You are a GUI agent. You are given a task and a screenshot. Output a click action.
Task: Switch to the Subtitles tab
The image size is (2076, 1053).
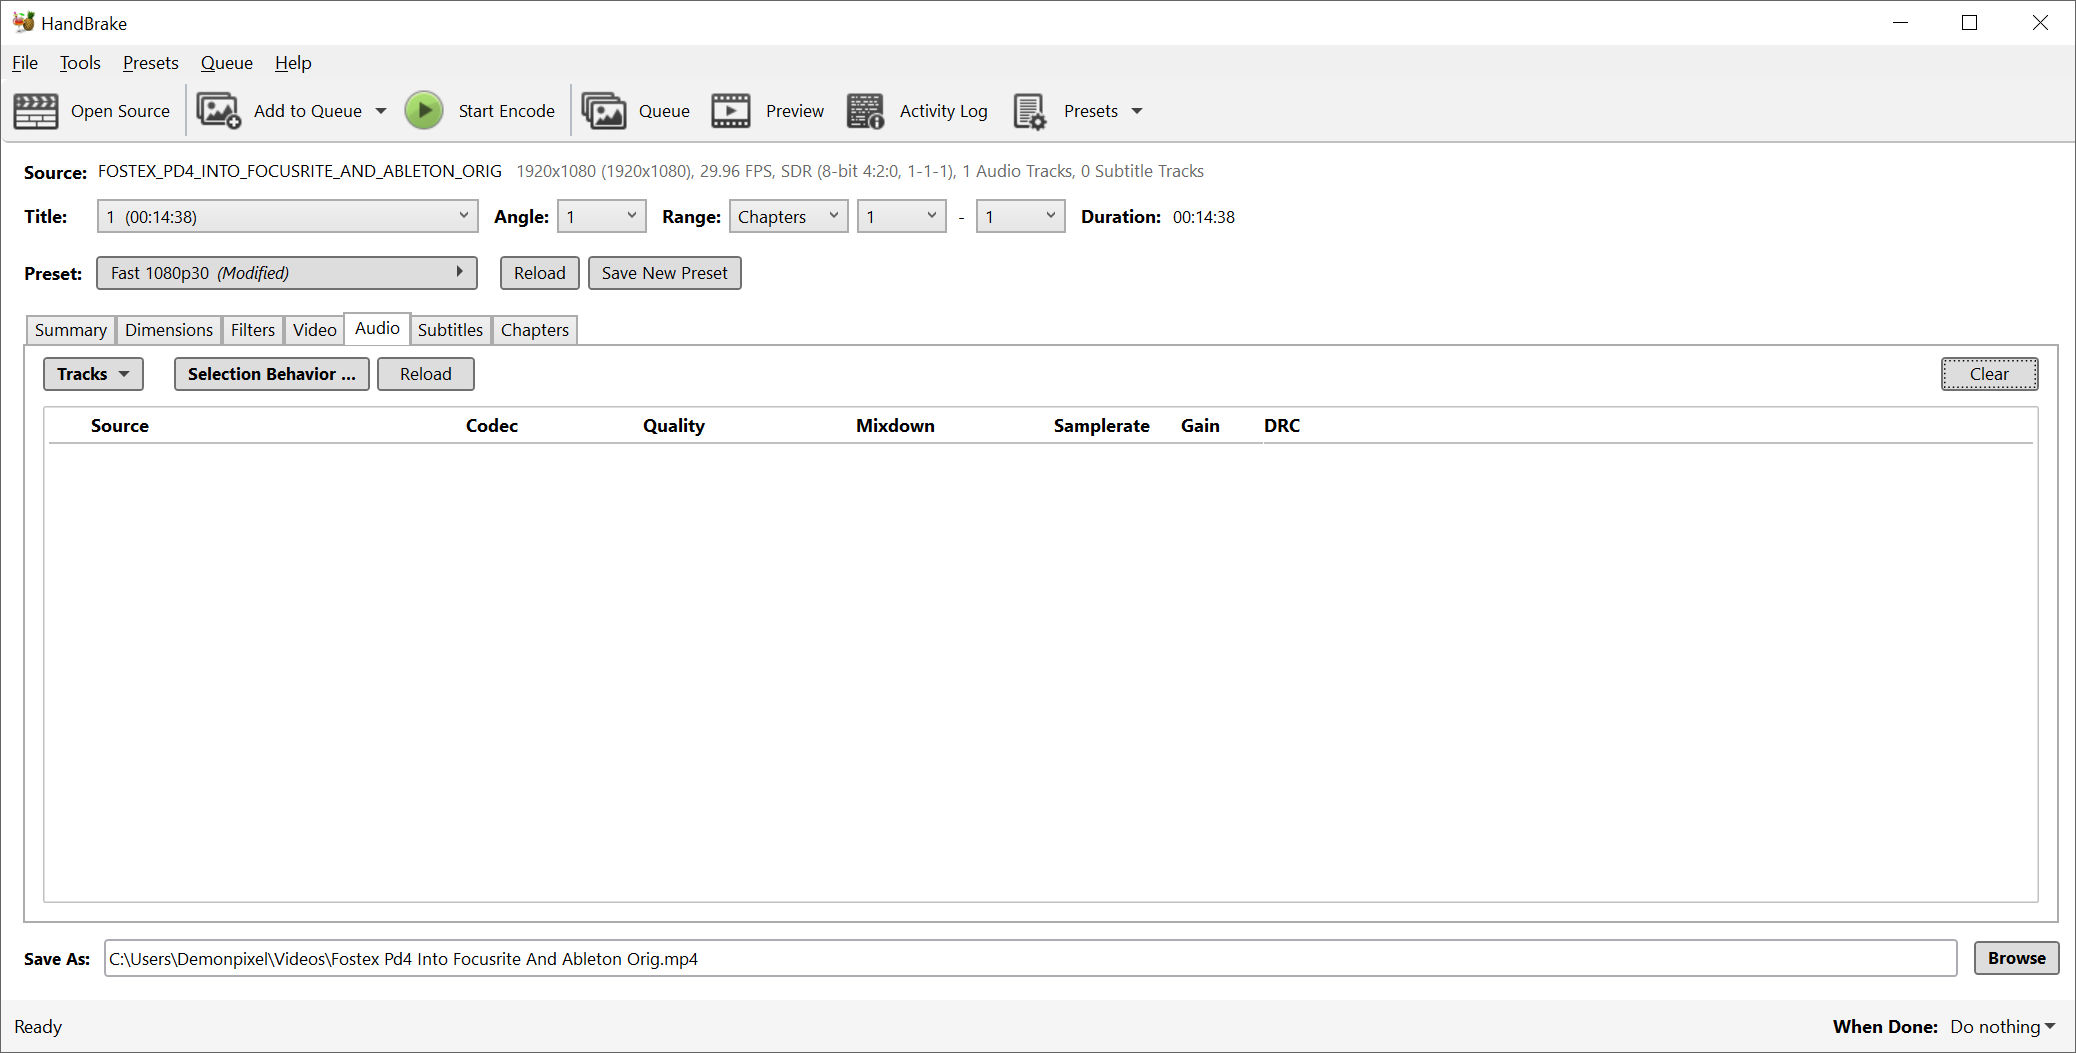click(x=450, y=330)
